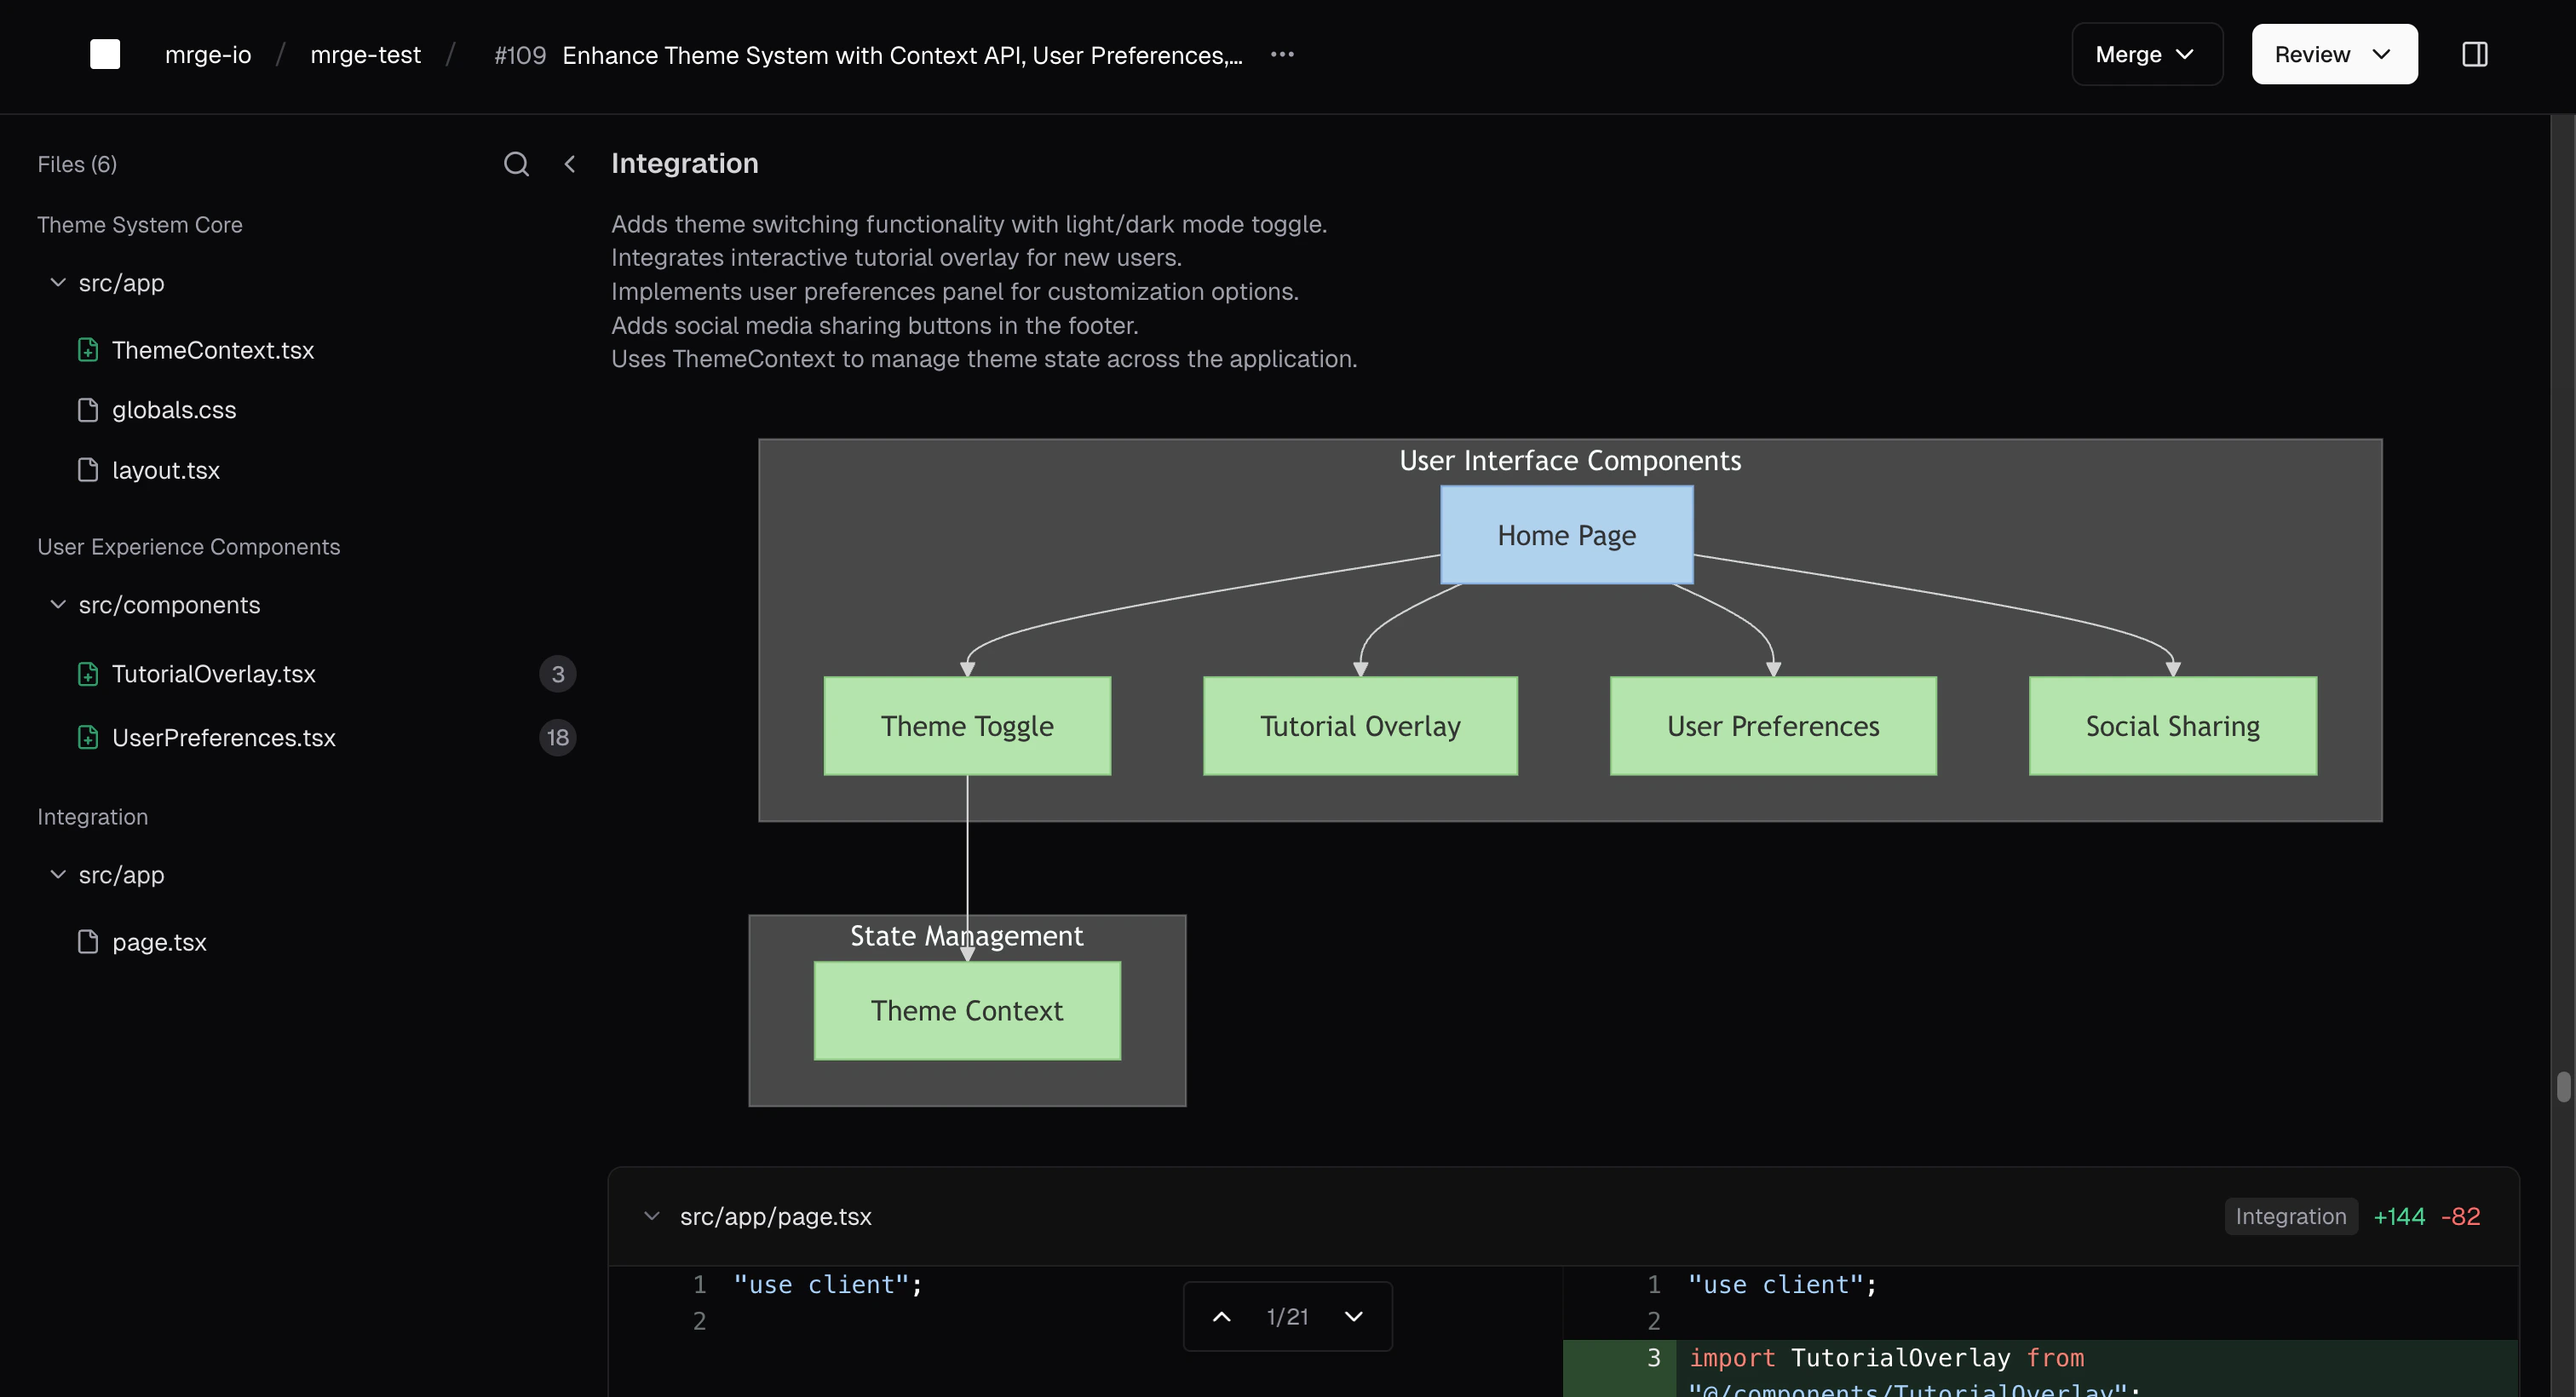Navigate to mrge-test via breadcrumb
The height and width of the screenshot is (1397, 2576).
coord(365,54)
